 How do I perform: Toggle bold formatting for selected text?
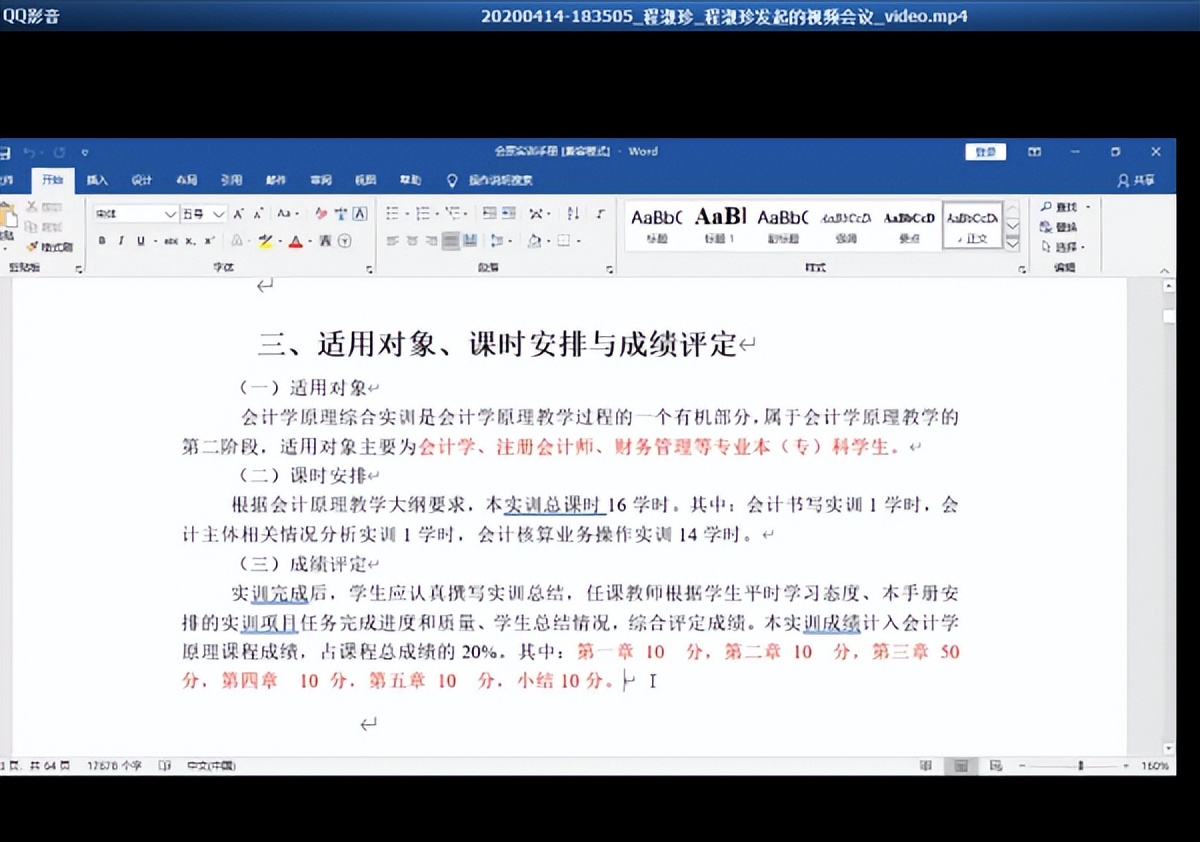(x=102, y=240)
